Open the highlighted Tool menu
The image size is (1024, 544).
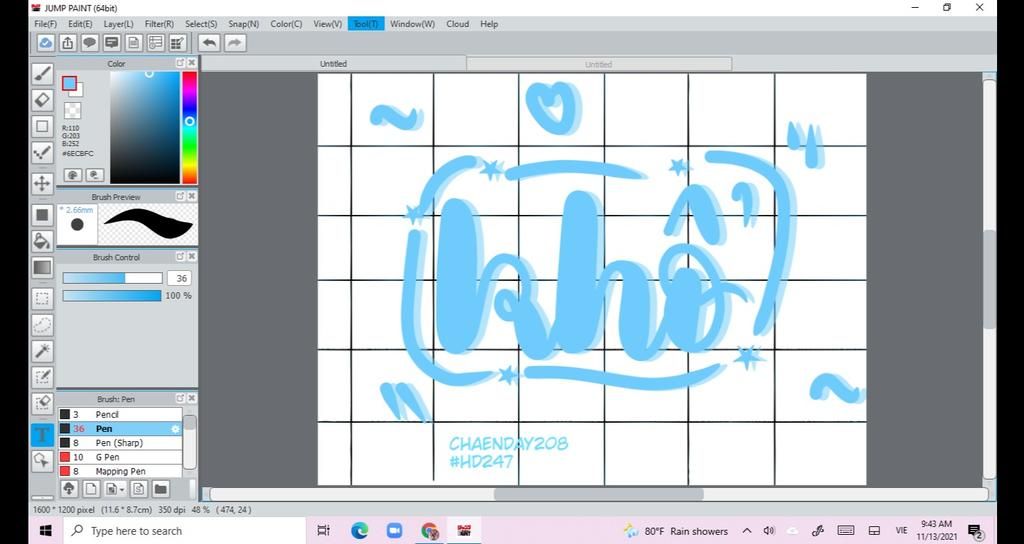point(366,24)
